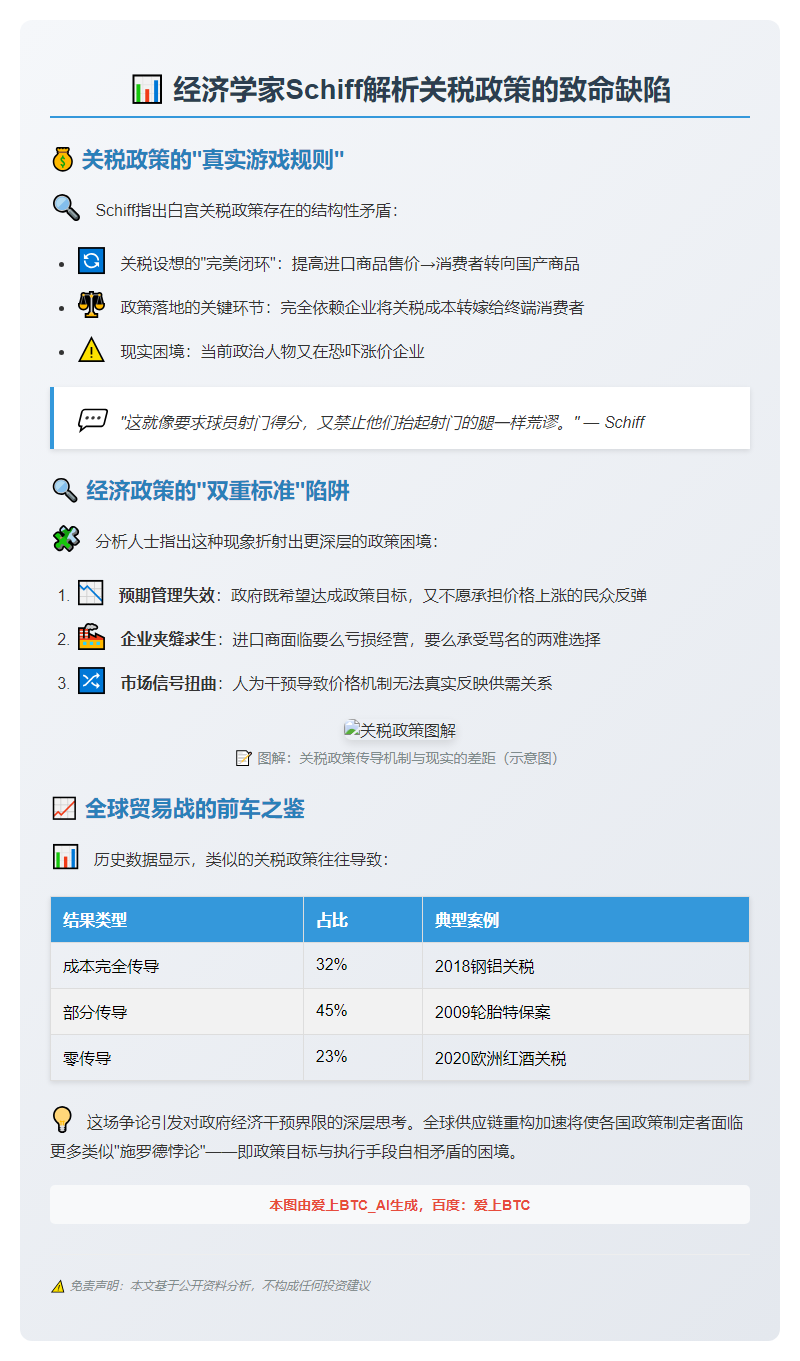
Task: Click the light bulb icon beside 这场争论引发
Action: [62, 1120]
